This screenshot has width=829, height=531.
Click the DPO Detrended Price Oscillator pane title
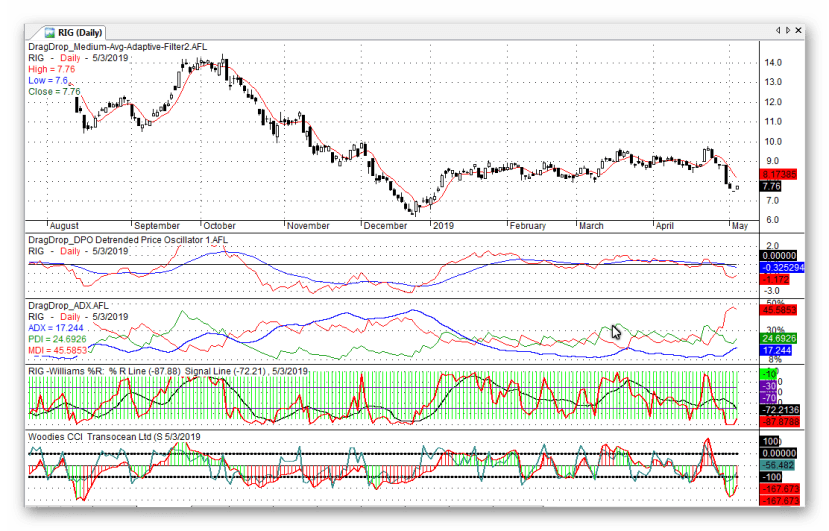pos(128,240)
